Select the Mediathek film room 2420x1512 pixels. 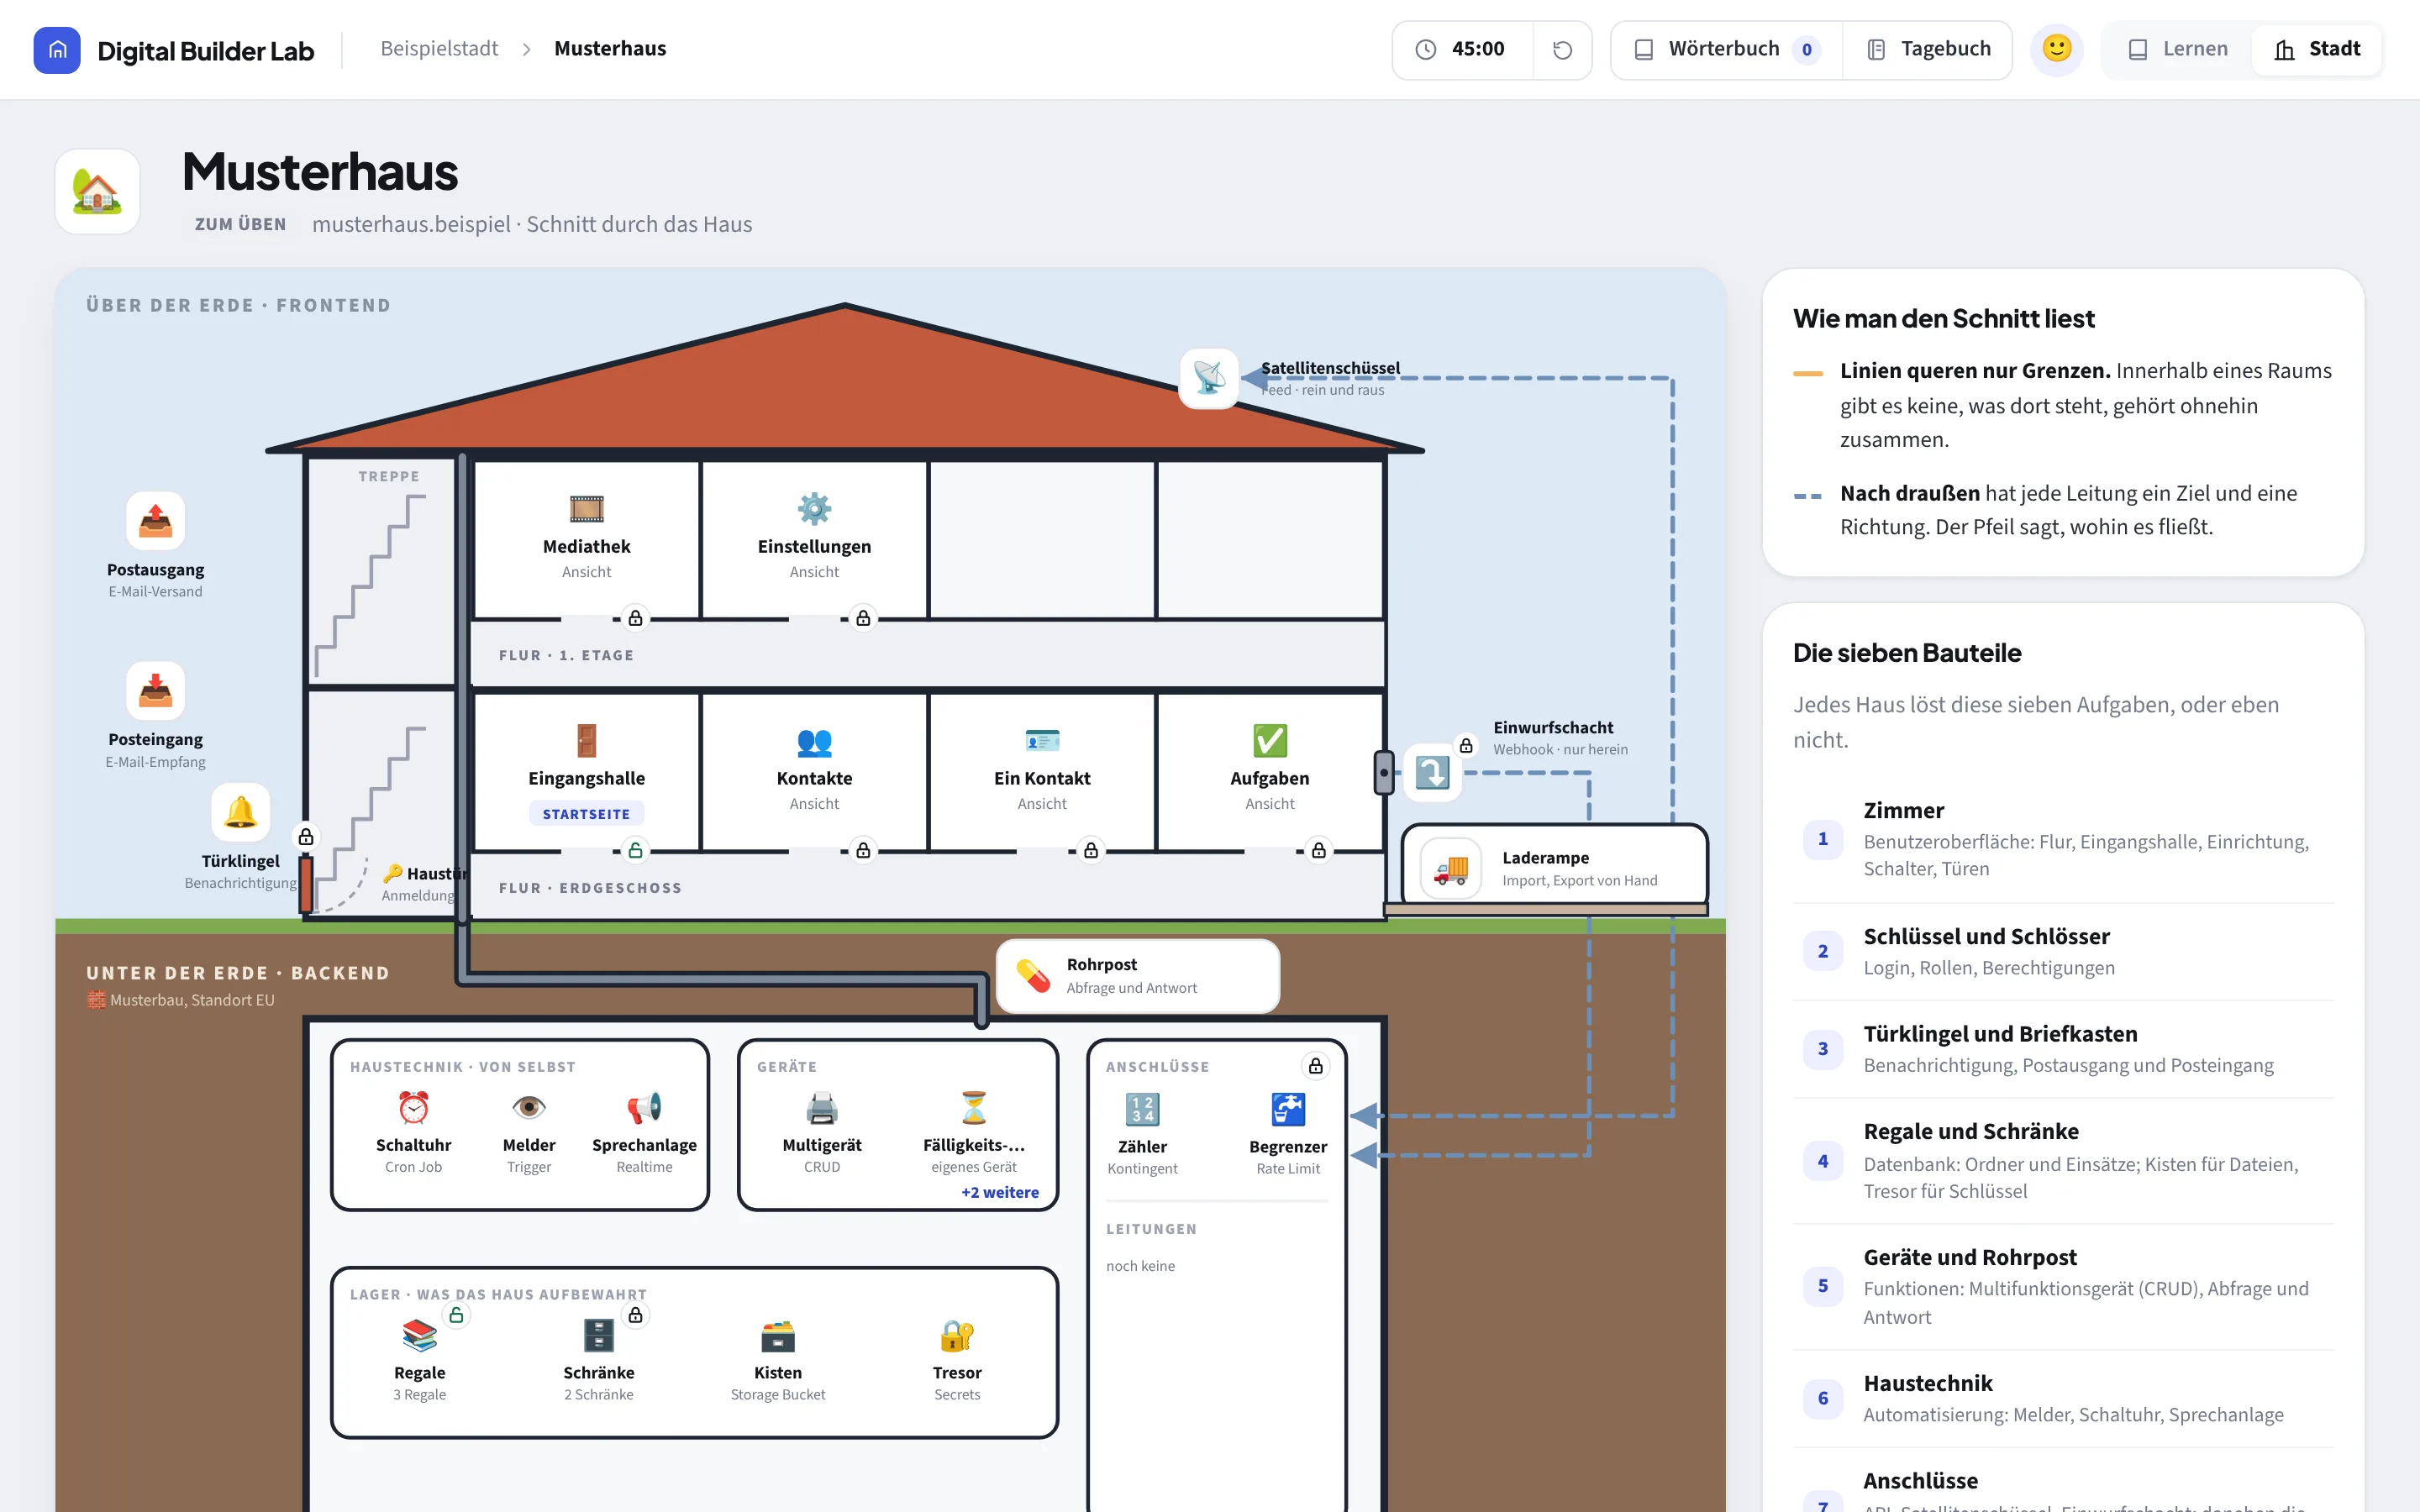tap(586, 539)
